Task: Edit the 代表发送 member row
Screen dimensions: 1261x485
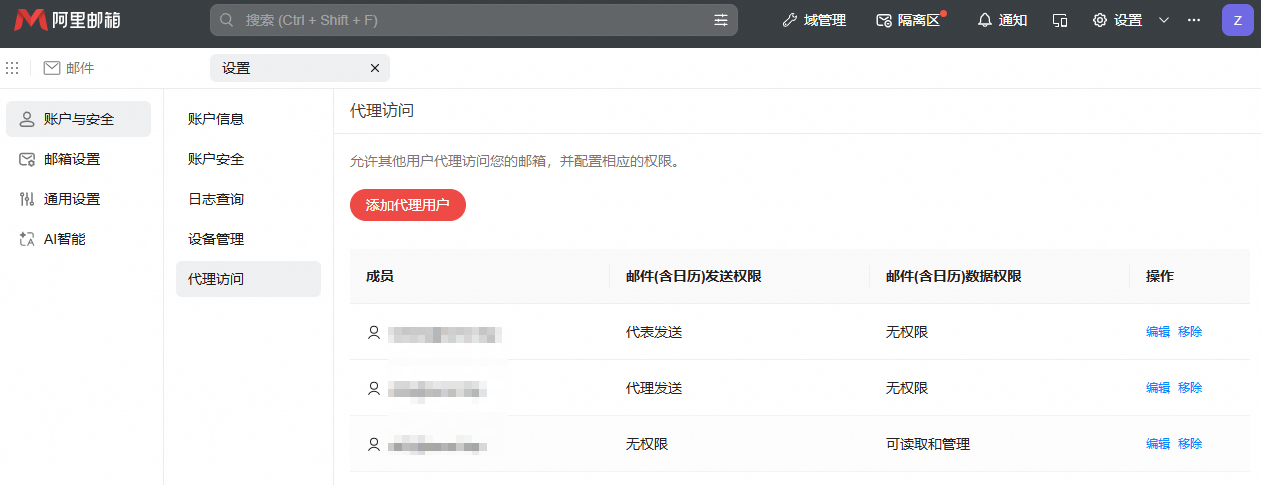Action: [1158, 332]
